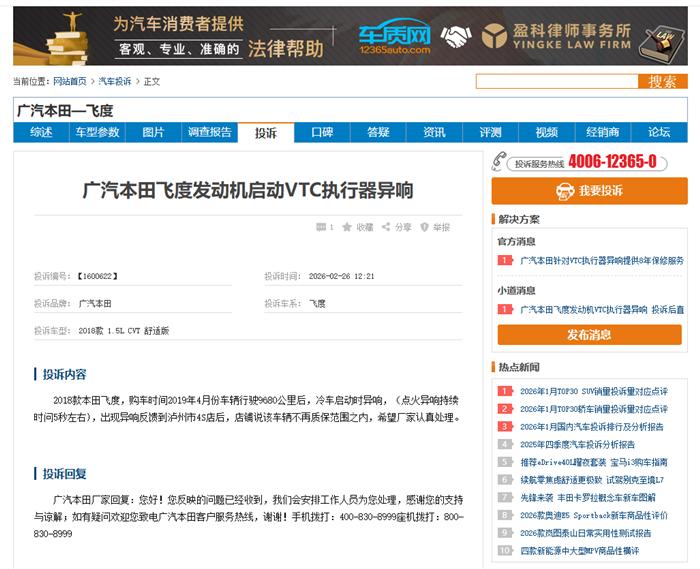The height and width of the screenshot is (569, 700).
Task: Open the 综述 tab
Action: pyautogui.click(x=41, y=132)
